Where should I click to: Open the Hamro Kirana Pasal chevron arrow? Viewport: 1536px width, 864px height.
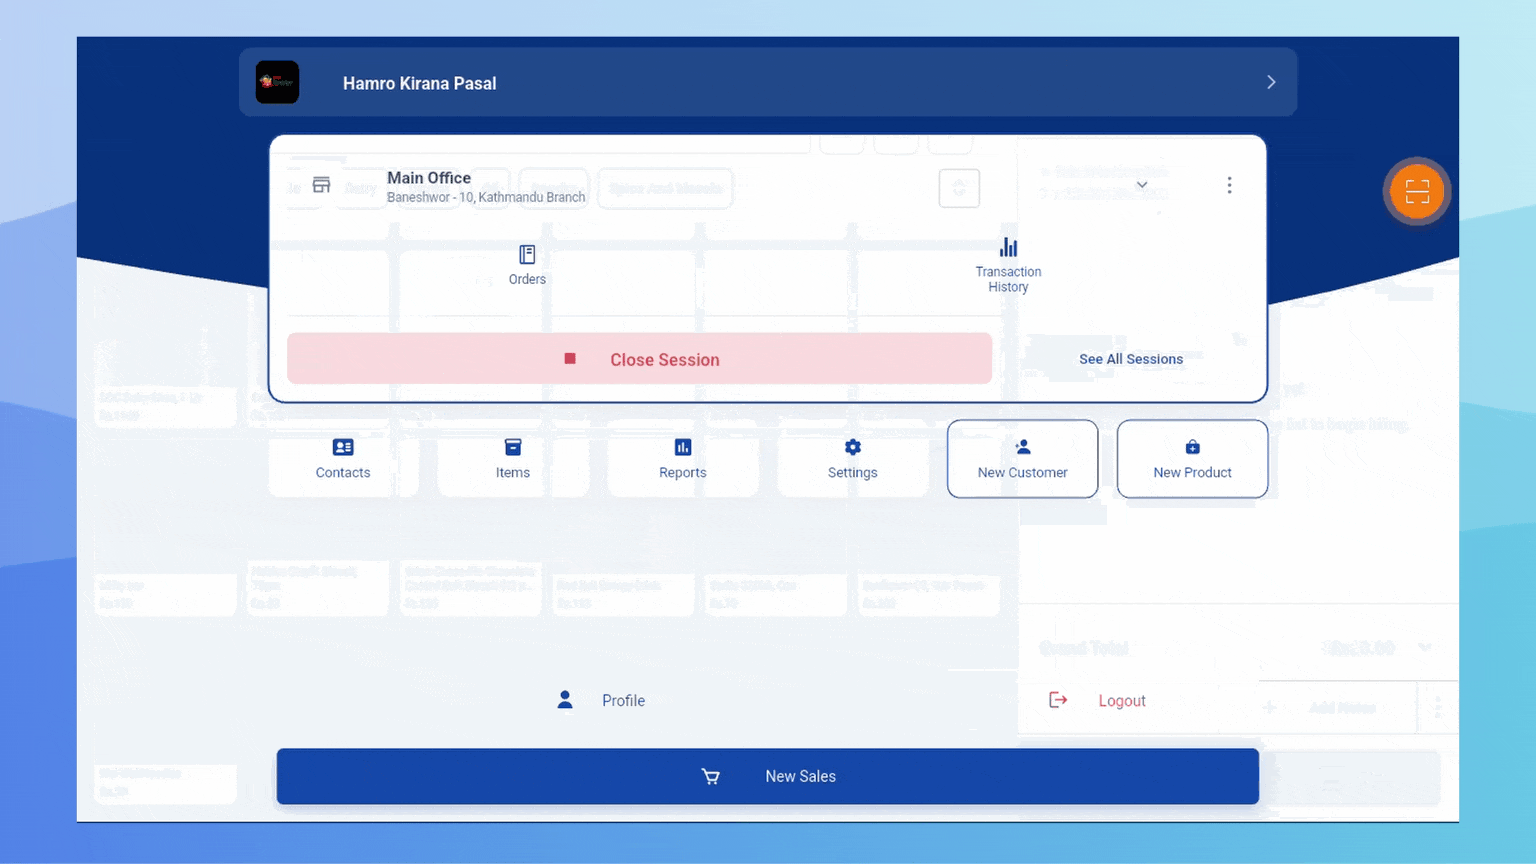coord(1271,82)
